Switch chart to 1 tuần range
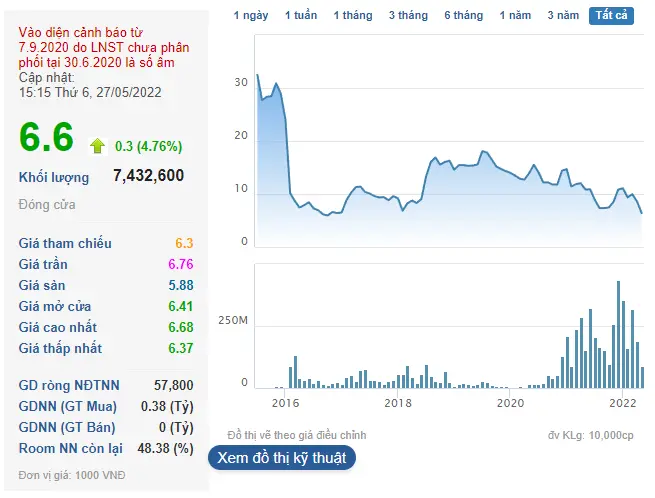The width and height of the screenshot is (655, 498). 300,16
